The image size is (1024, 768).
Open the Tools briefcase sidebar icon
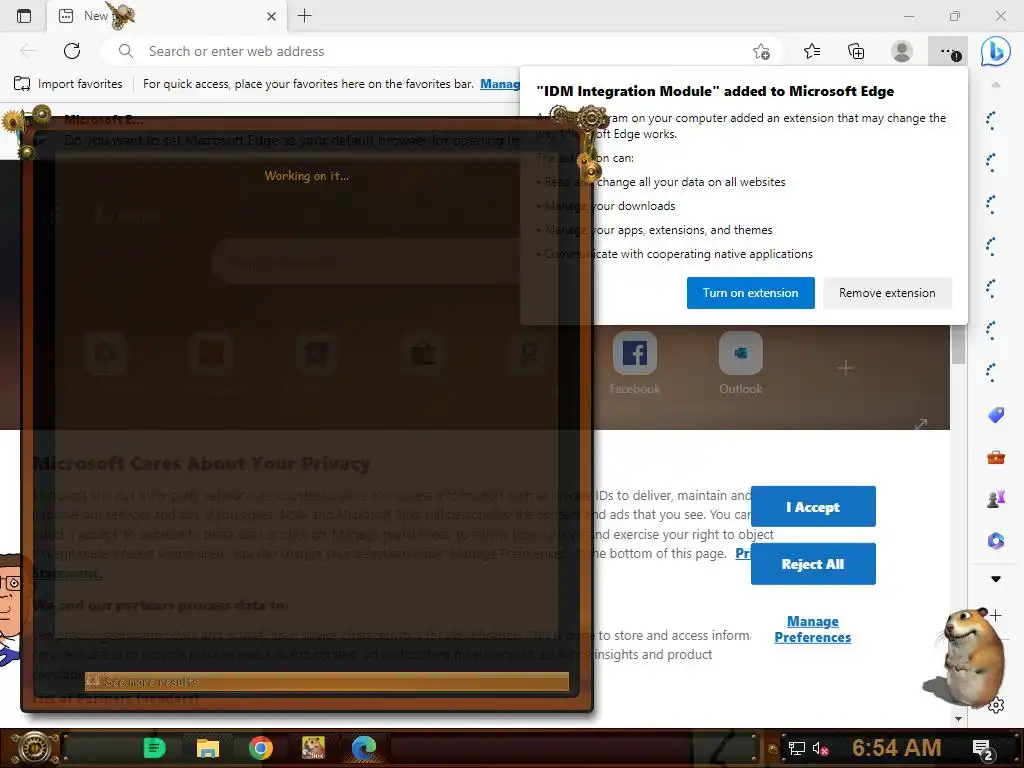tap(995, 457)
